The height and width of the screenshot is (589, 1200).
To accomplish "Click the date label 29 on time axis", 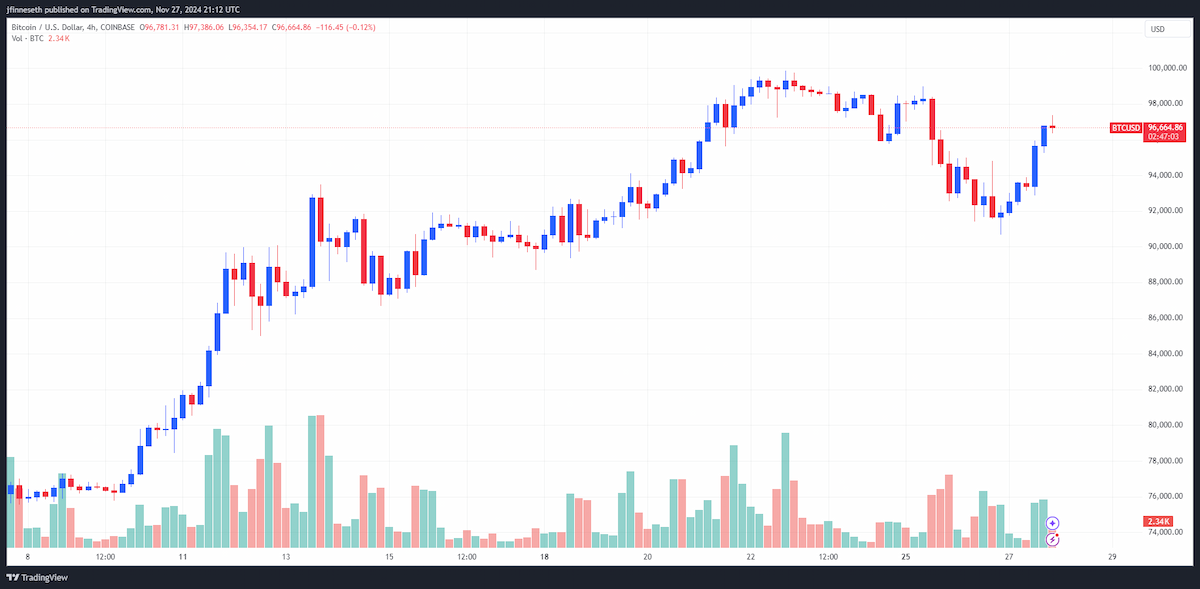I will coord(1112,555).
